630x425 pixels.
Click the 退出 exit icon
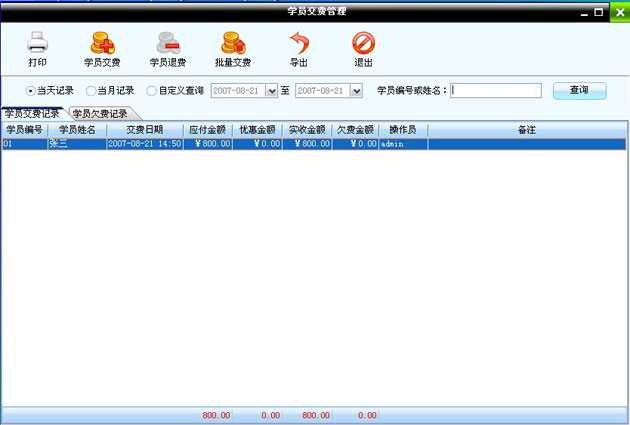tap(363, 43)
